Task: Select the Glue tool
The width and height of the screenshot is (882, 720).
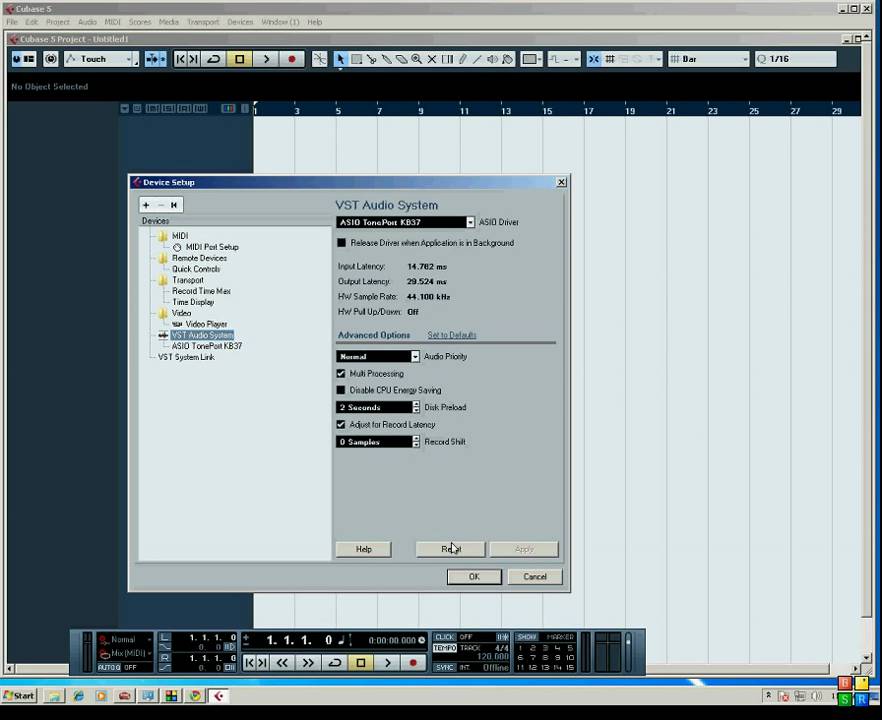Action: [x=386, y=59]
